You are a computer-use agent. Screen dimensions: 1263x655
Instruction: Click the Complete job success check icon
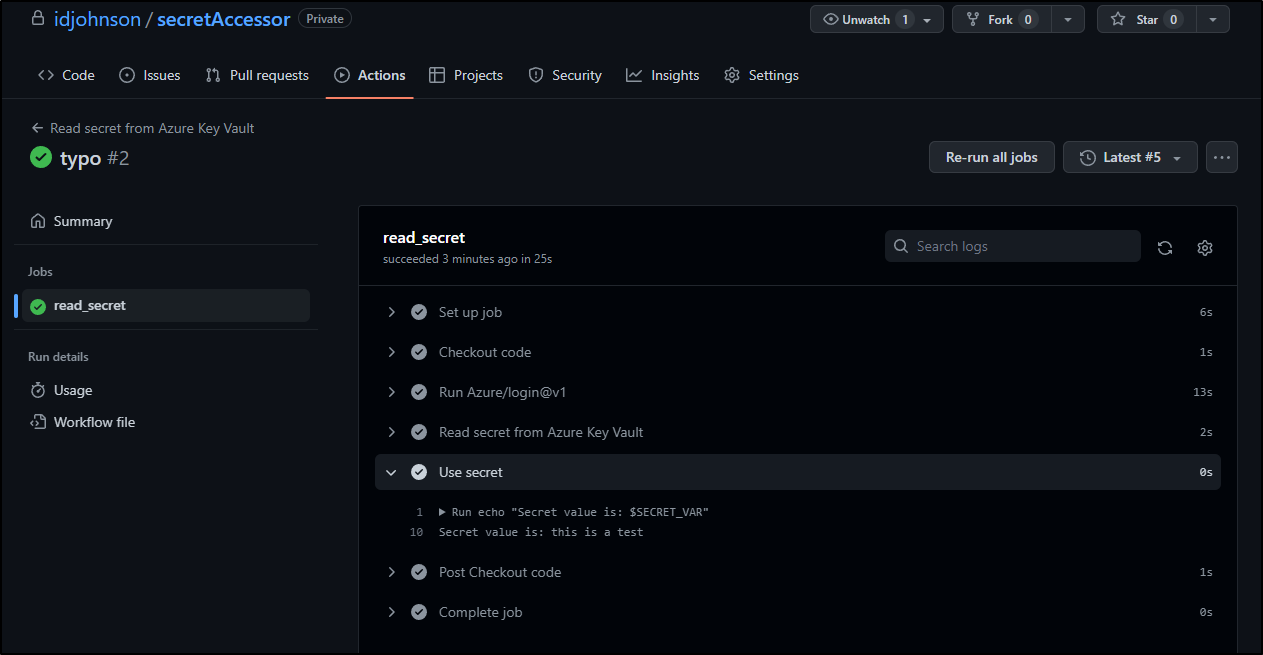[x=419, y=612]
